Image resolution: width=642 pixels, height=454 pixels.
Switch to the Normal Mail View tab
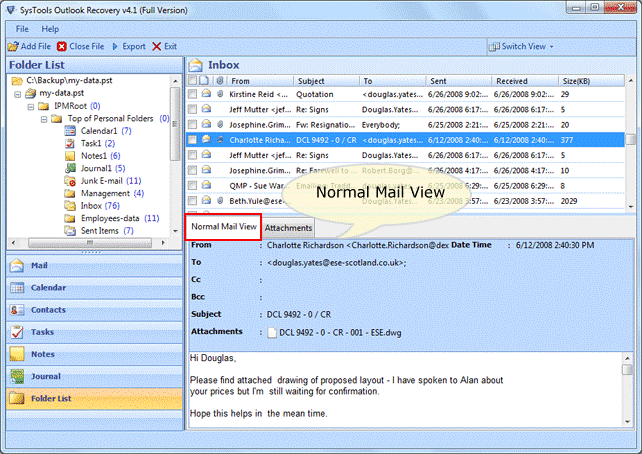(x=224, y=227)
